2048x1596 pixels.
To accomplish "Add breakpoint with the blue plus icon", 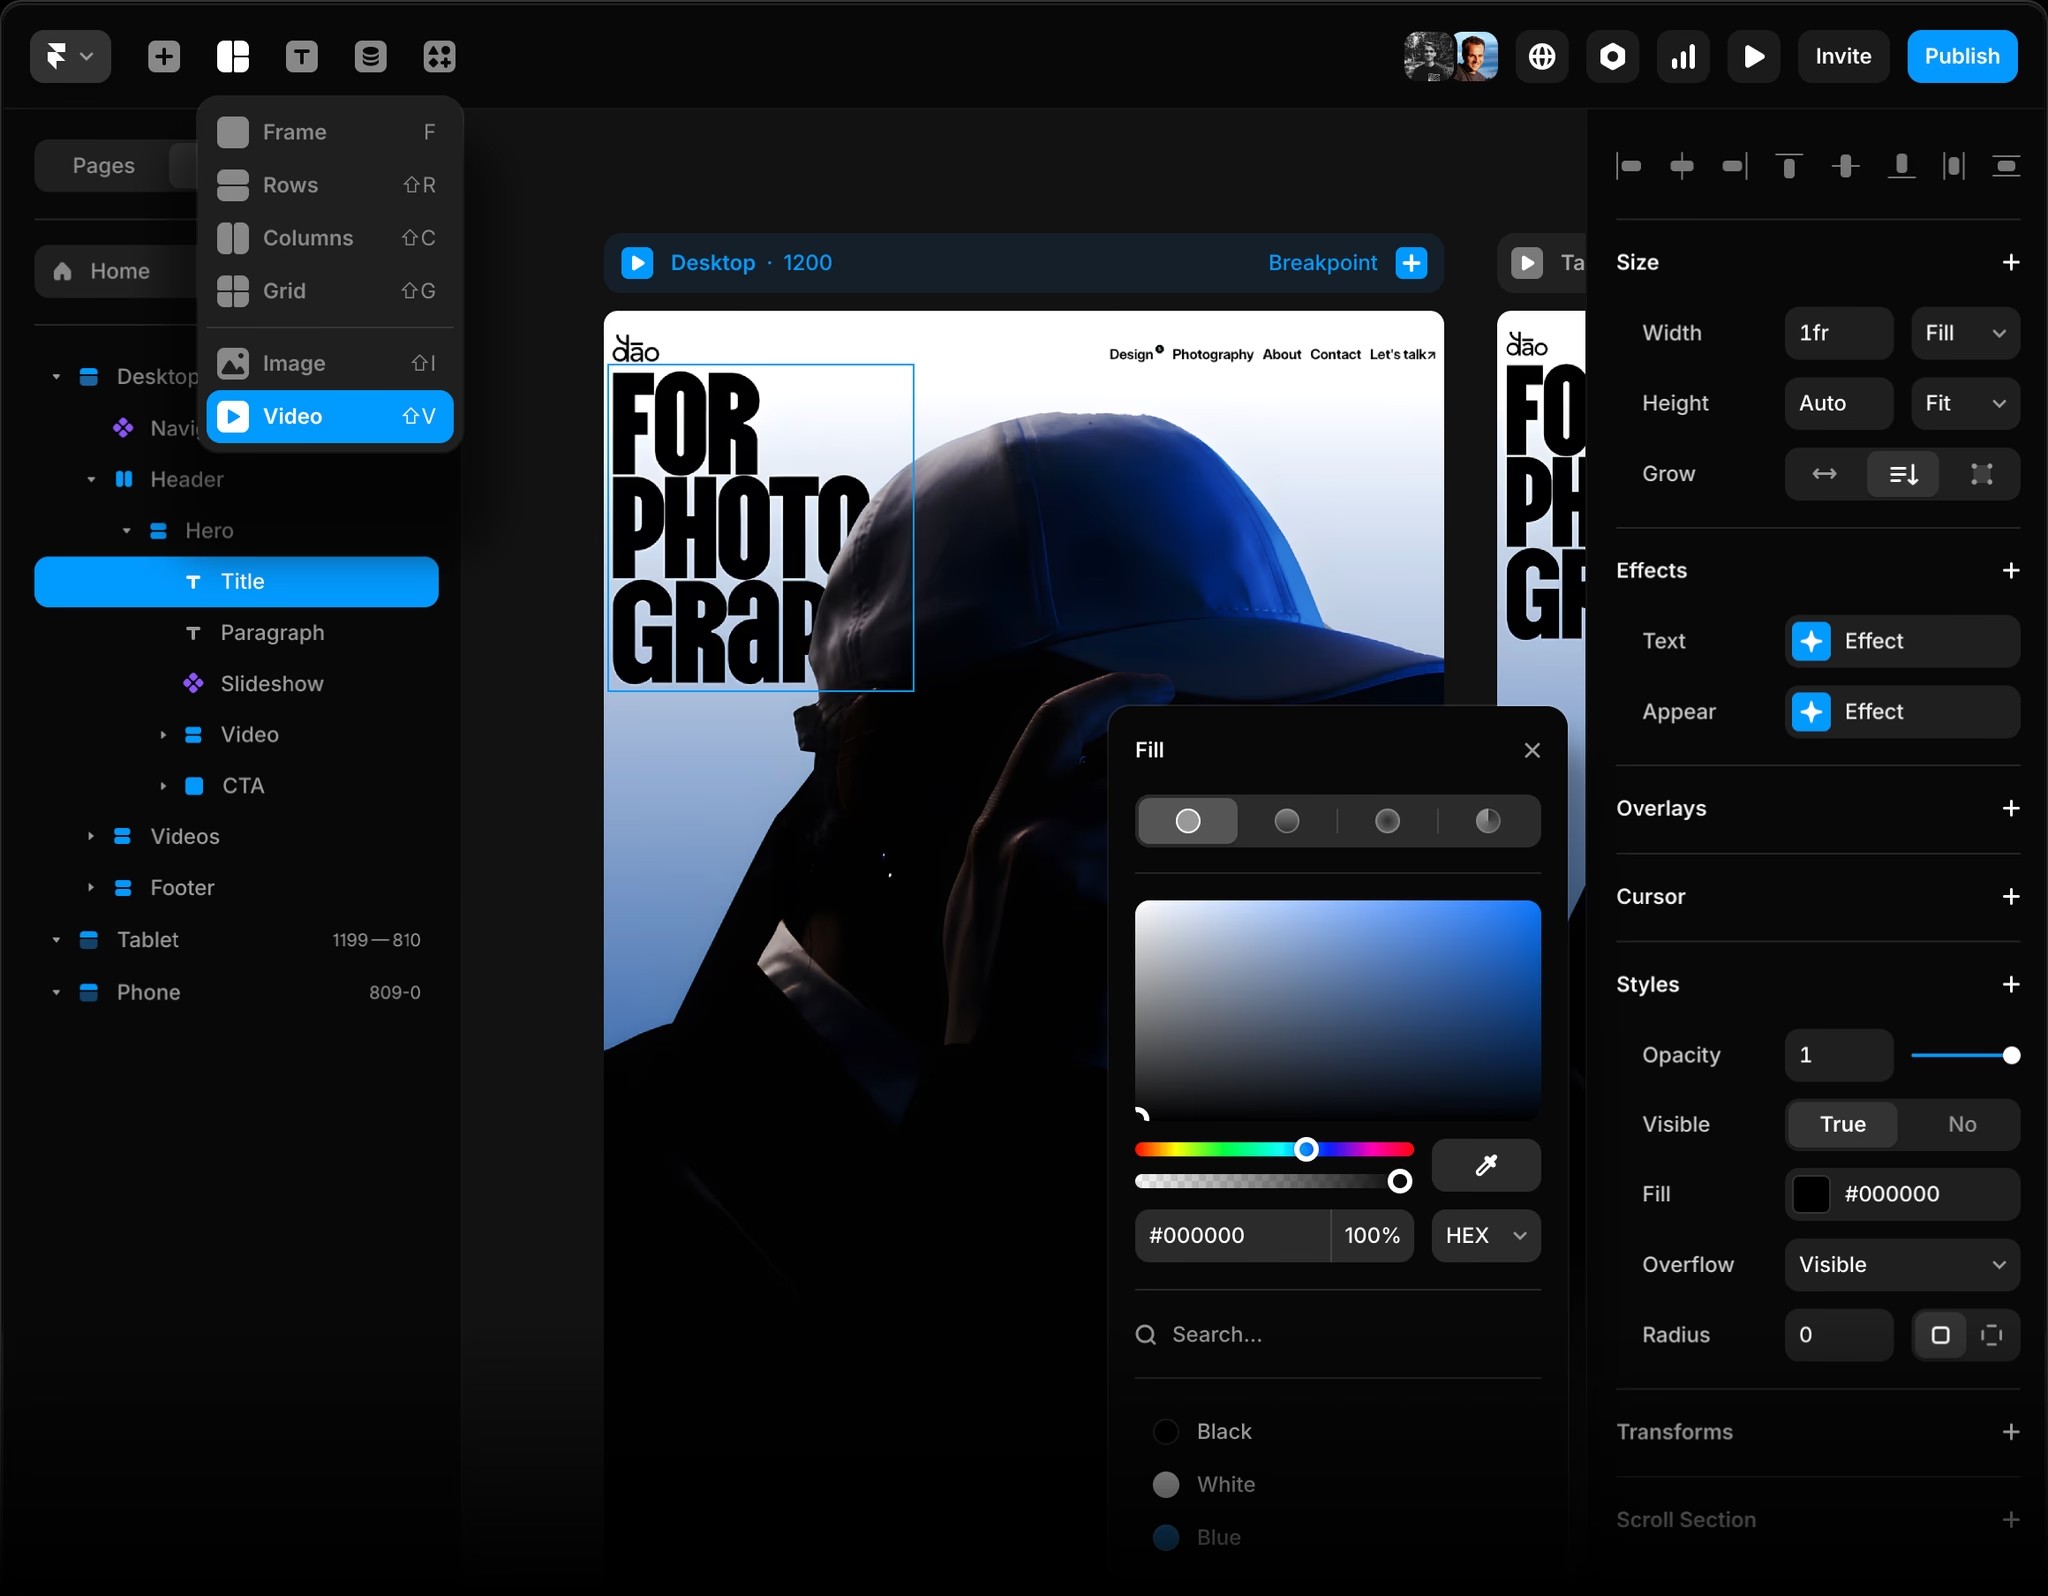I will [x=1411, y=263].
